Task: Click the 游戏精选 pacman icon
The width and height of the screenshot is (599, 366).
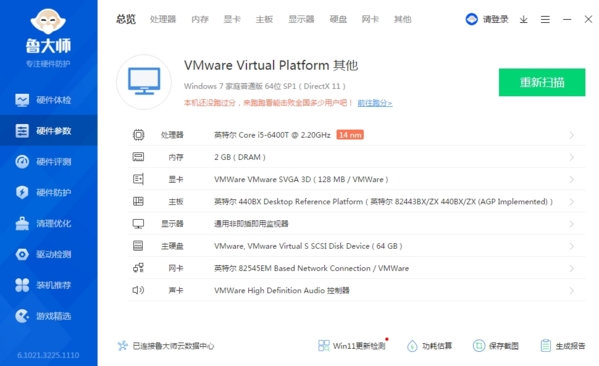Action: pyautogui.click(x=22, y=316)
